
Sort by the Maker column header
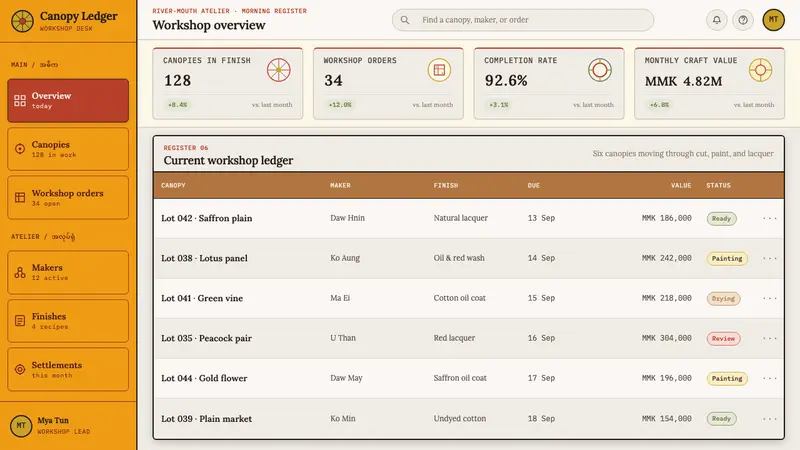[x=340, y=185]
